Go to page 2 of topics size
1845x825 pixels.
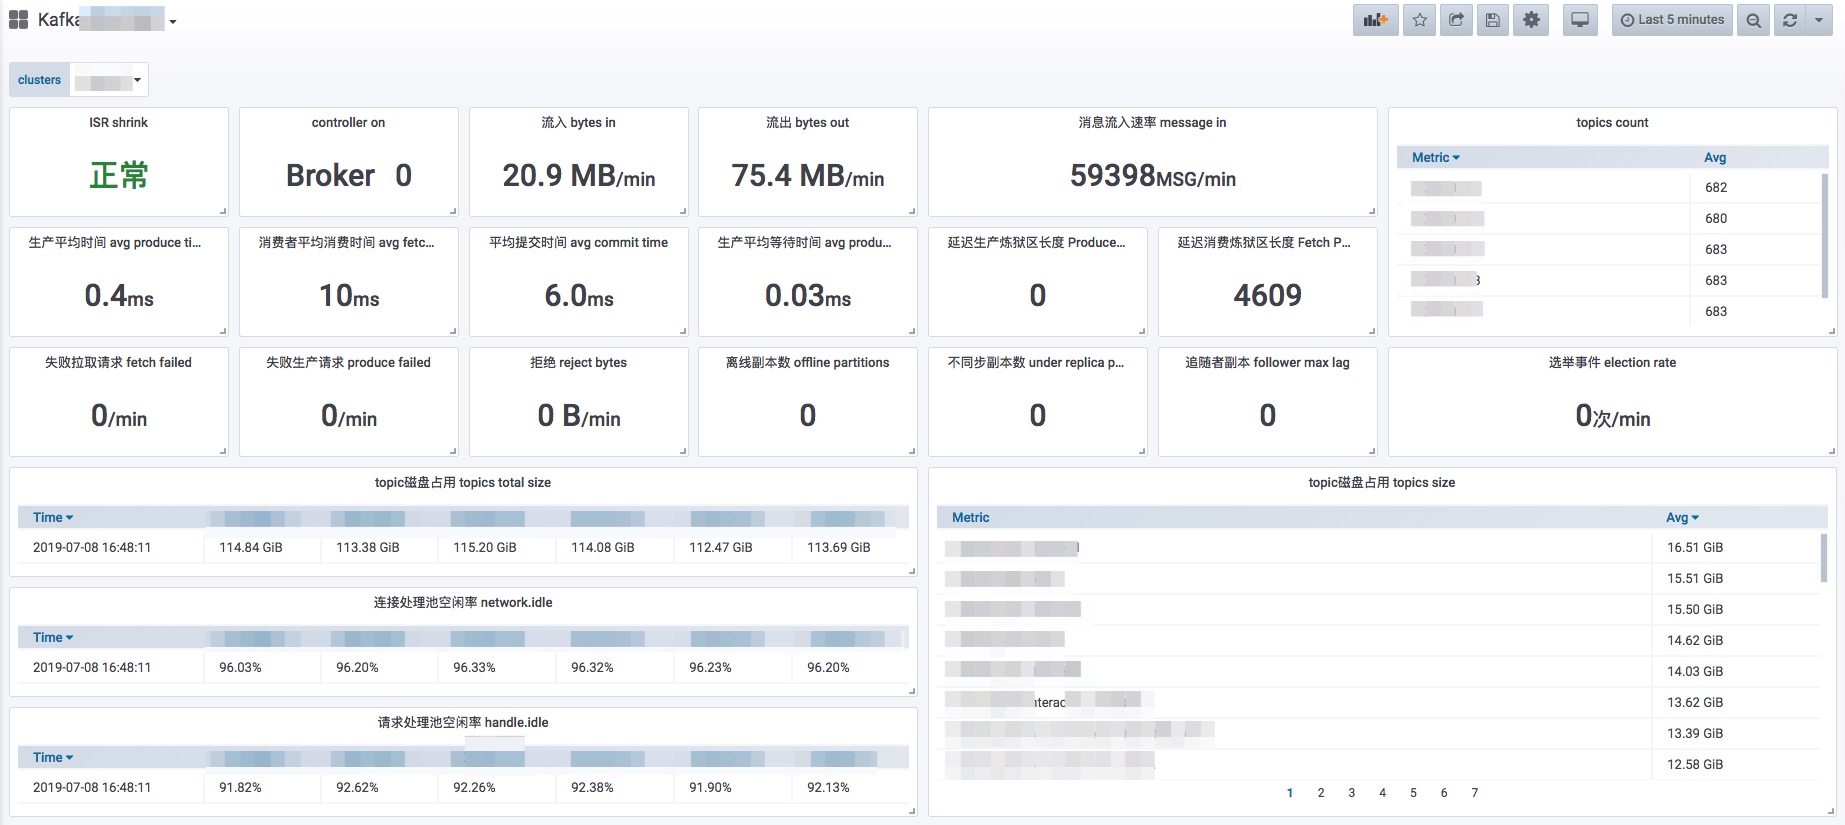[x=1321, y=793]
